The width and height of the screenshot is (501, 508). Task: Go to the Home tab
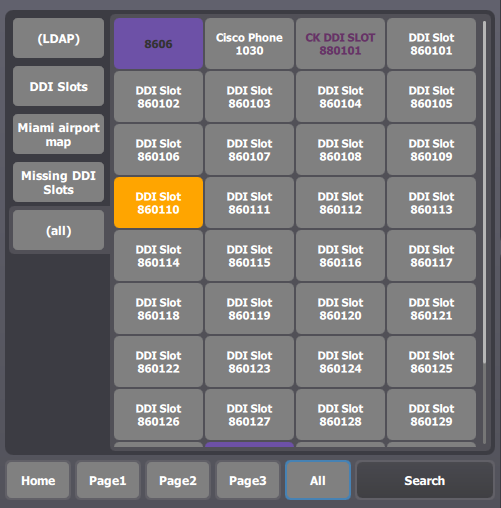[38, 480]
